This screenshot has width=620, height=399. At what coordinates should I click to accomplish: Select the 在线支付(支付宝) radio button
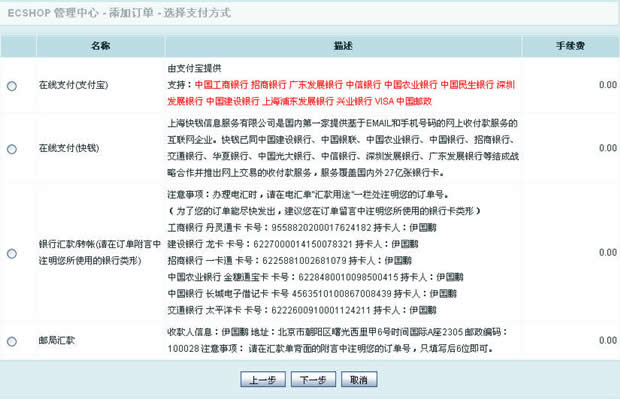pyautogui.click(x=12, y=86)
